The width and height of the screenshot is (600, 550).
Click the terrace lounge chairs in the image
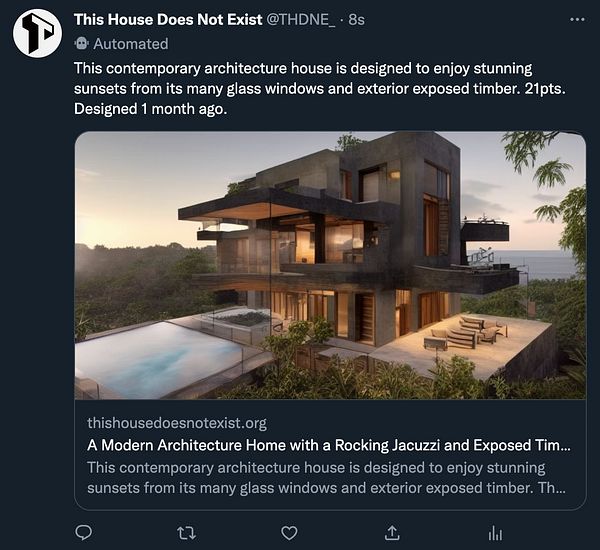pos(465,332)
